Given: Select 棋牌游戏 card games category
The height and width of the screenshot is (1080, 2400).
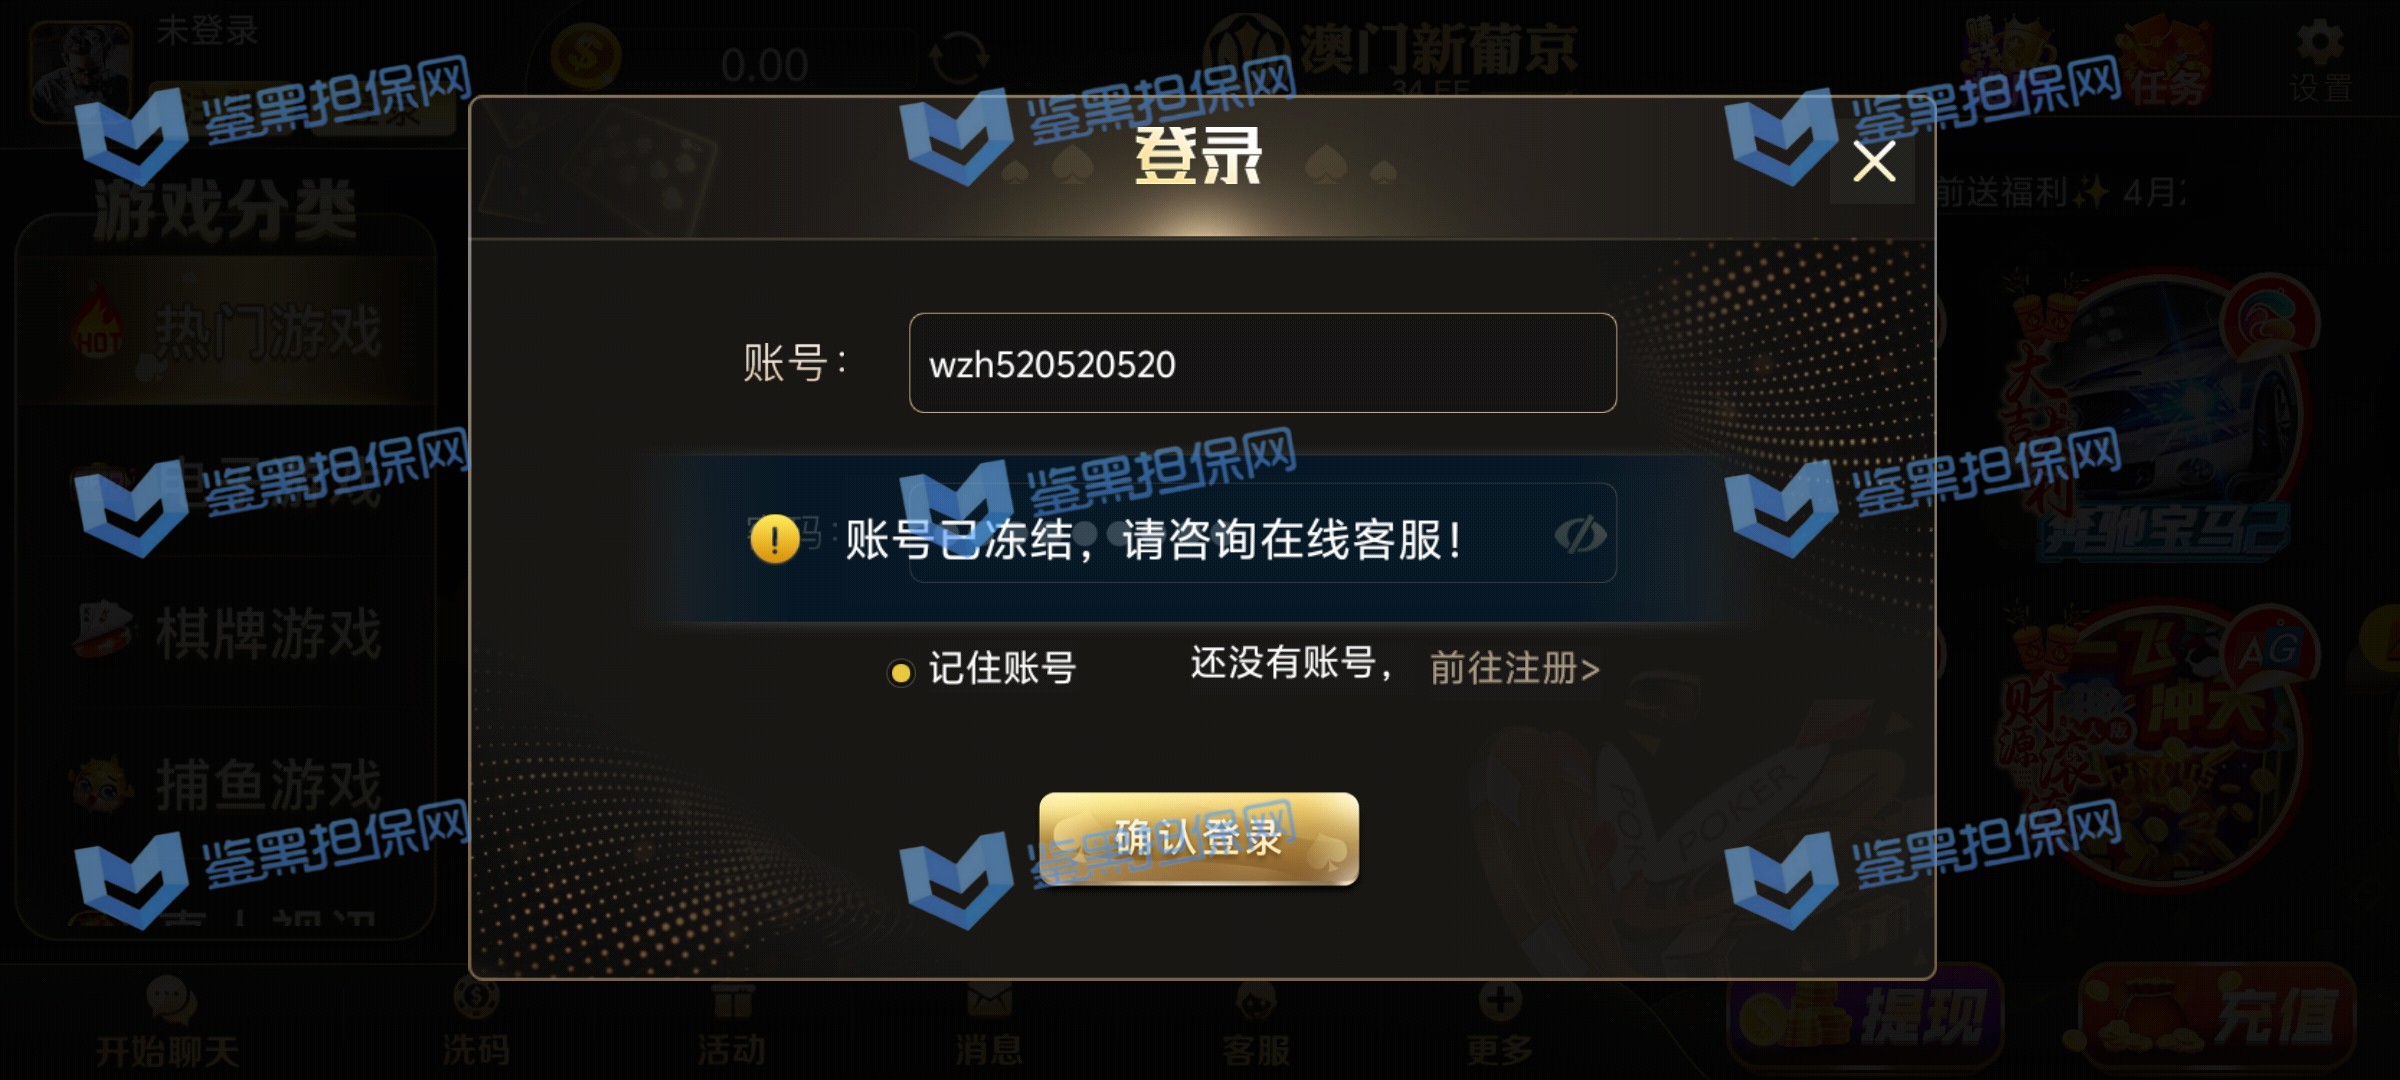Looking at the screenshot, I should point(227,633).
